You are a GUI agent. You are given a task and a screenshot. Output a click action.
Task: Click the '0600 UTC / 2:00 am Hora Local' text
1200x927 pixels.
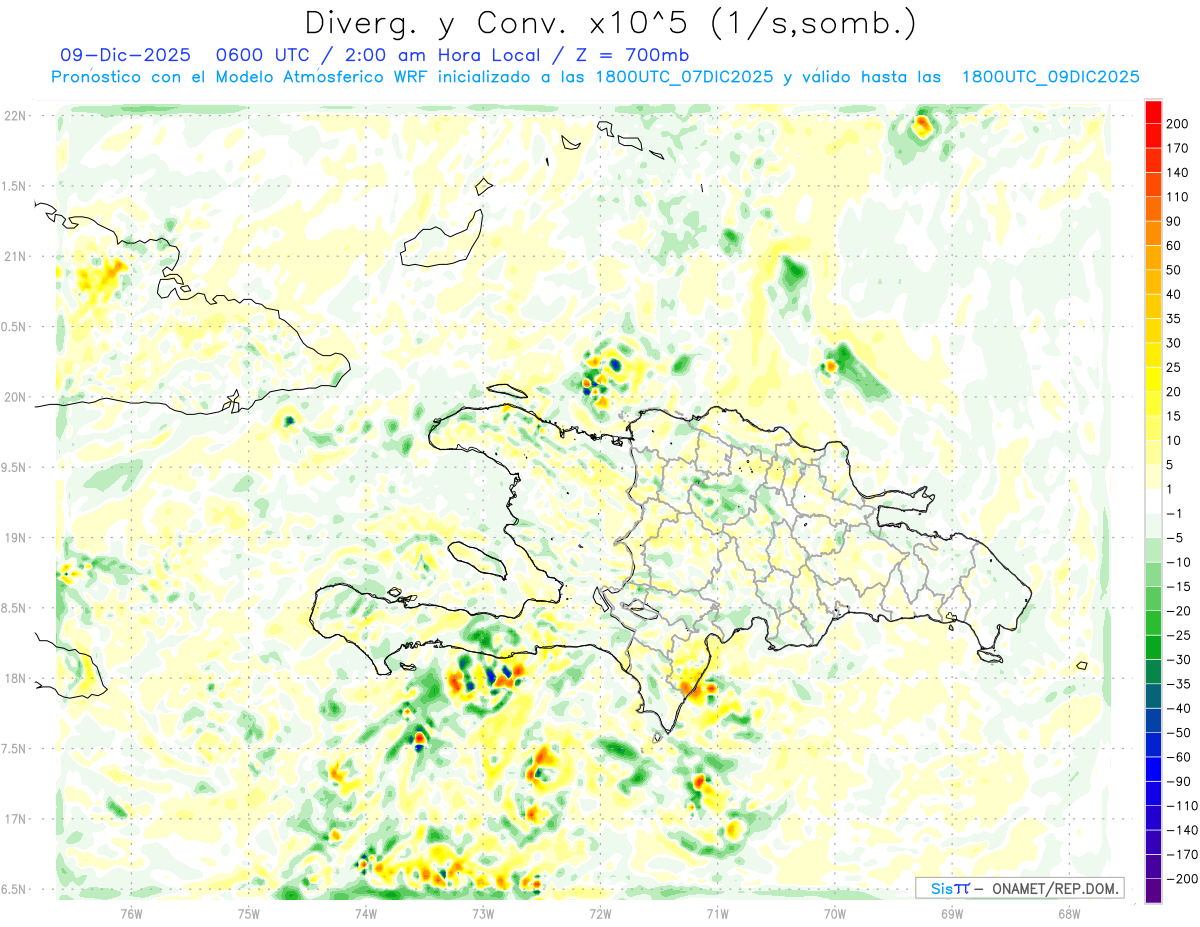[x=389, y=55]
